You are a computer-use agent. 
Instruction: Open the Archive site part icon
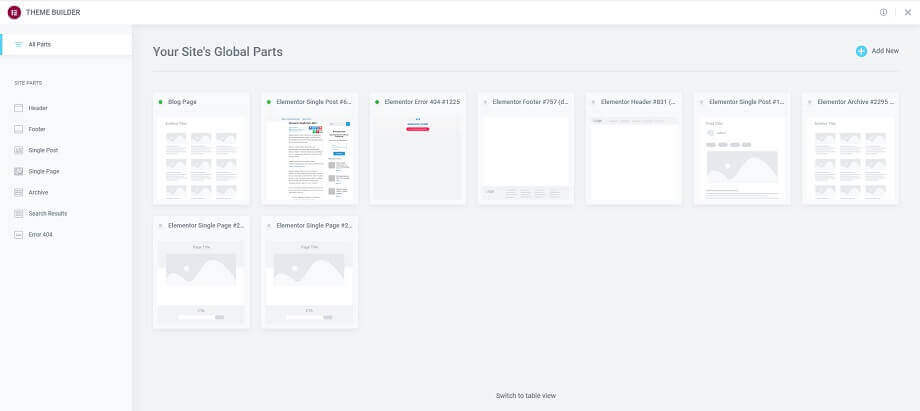point(18,193)
